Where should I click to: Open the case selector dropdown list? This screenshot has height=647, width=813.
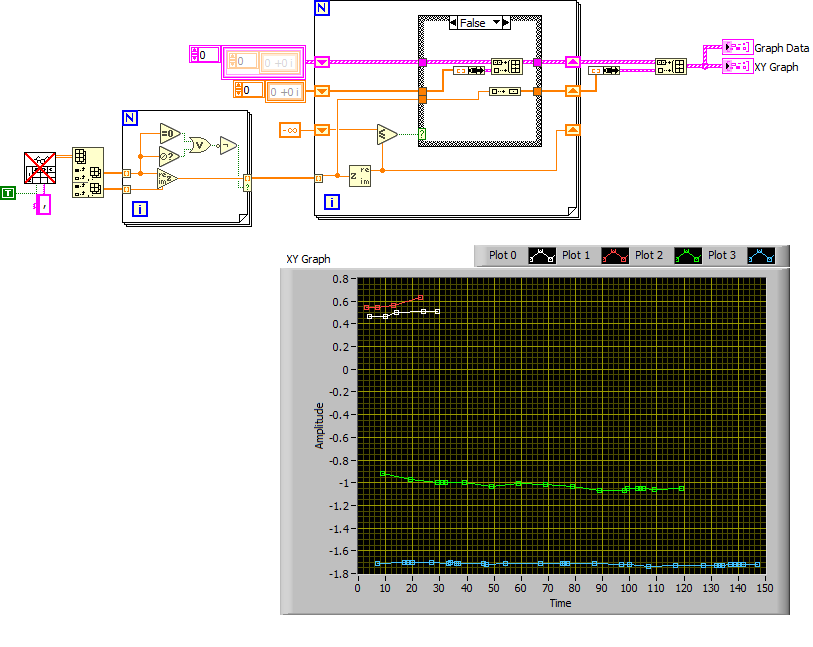(x=496, y=22)
